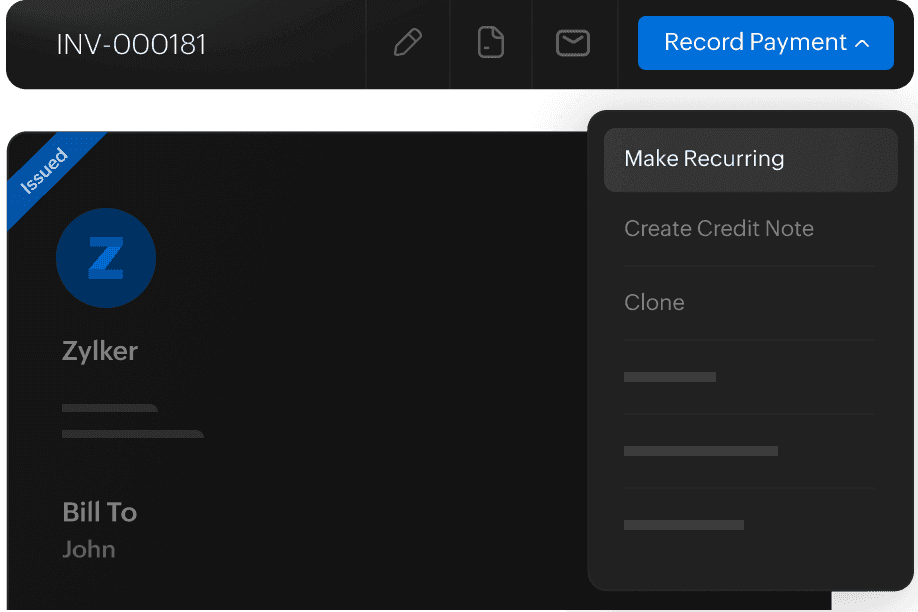Choose Create Credit Note option
Image resolution: width=918 pixels, height=612 pixels.
[718, 229]
